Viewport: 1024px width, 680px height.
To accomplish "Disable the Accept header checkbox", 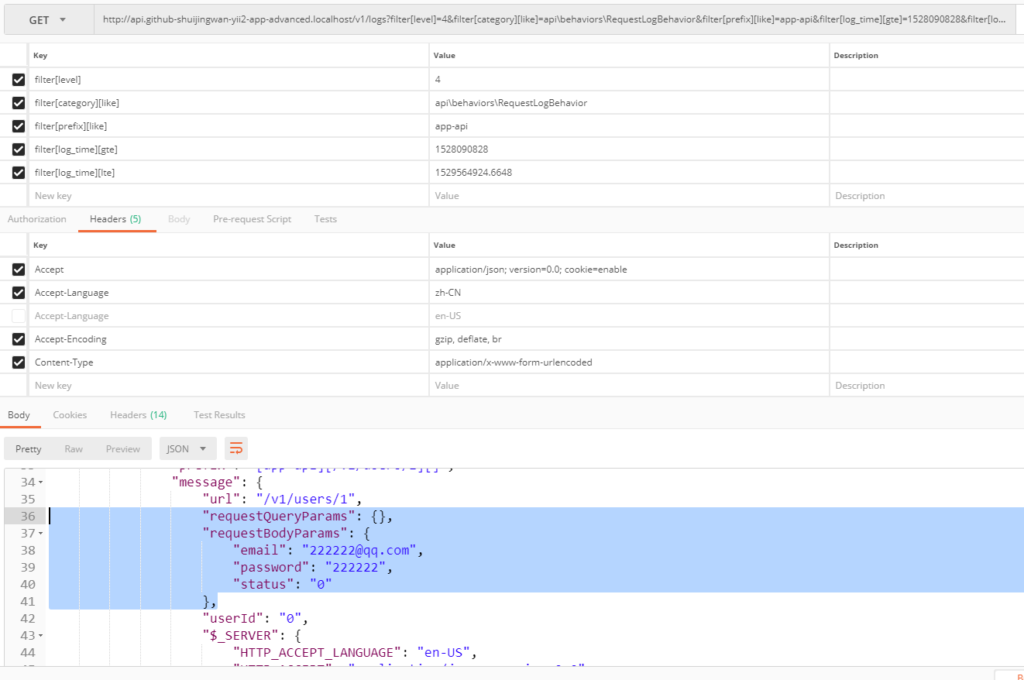I will (x=18, y=269).
